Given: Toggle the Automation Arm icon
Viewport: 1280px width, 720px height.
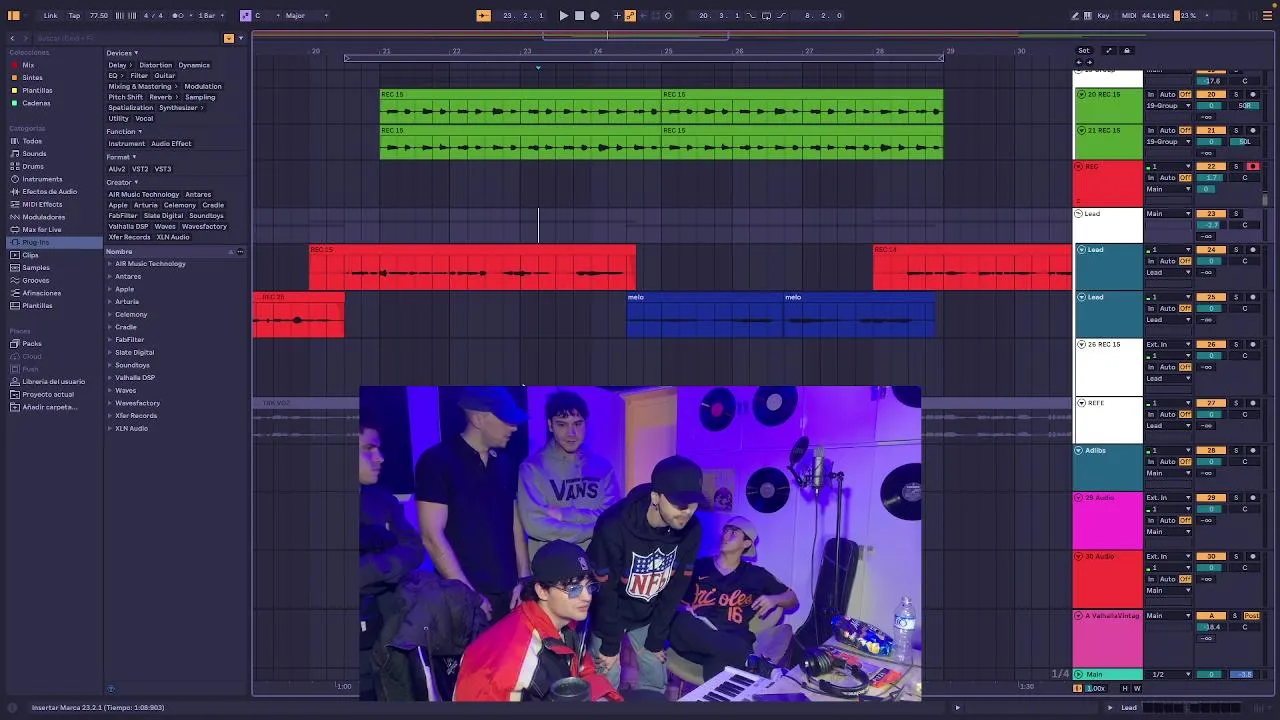Looking at the screenshot, I should click(630, 15).
